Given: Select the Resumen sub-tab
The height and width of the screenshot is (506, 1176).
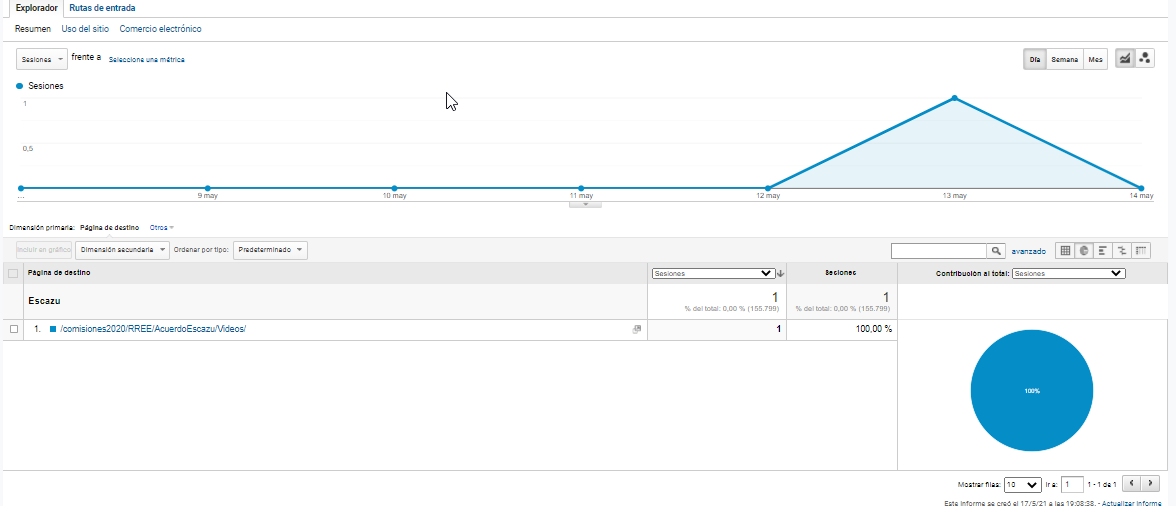Looking at the screenshot, I should coord(33,28).
